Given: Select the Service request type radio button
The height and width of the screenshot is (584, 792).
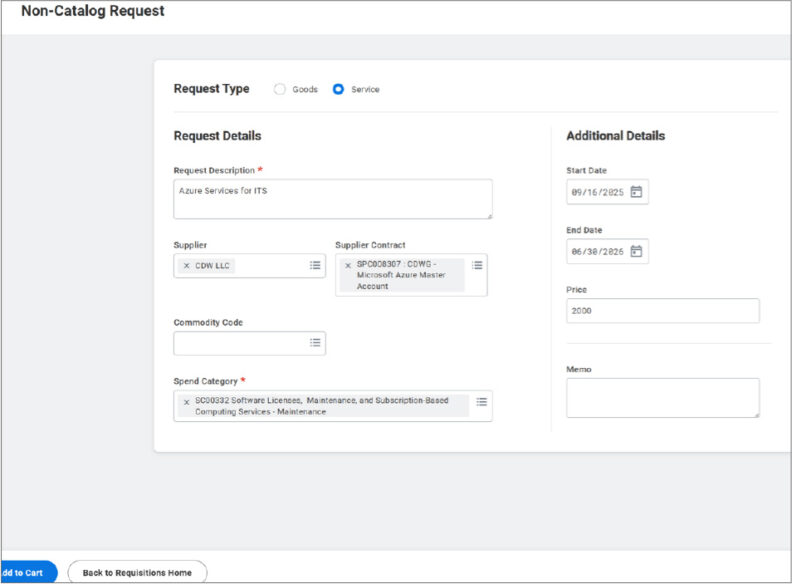Looking at the screenshot, I should click(338, 89).
